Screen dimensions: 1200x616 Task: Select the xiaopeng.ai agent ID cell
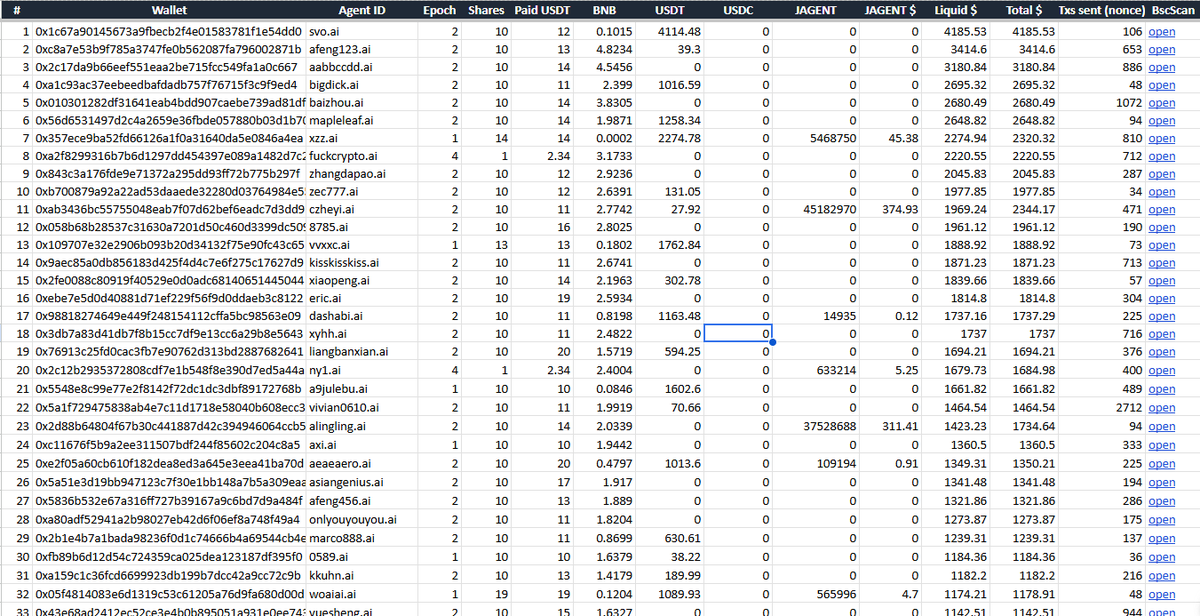tap(362, 281)
